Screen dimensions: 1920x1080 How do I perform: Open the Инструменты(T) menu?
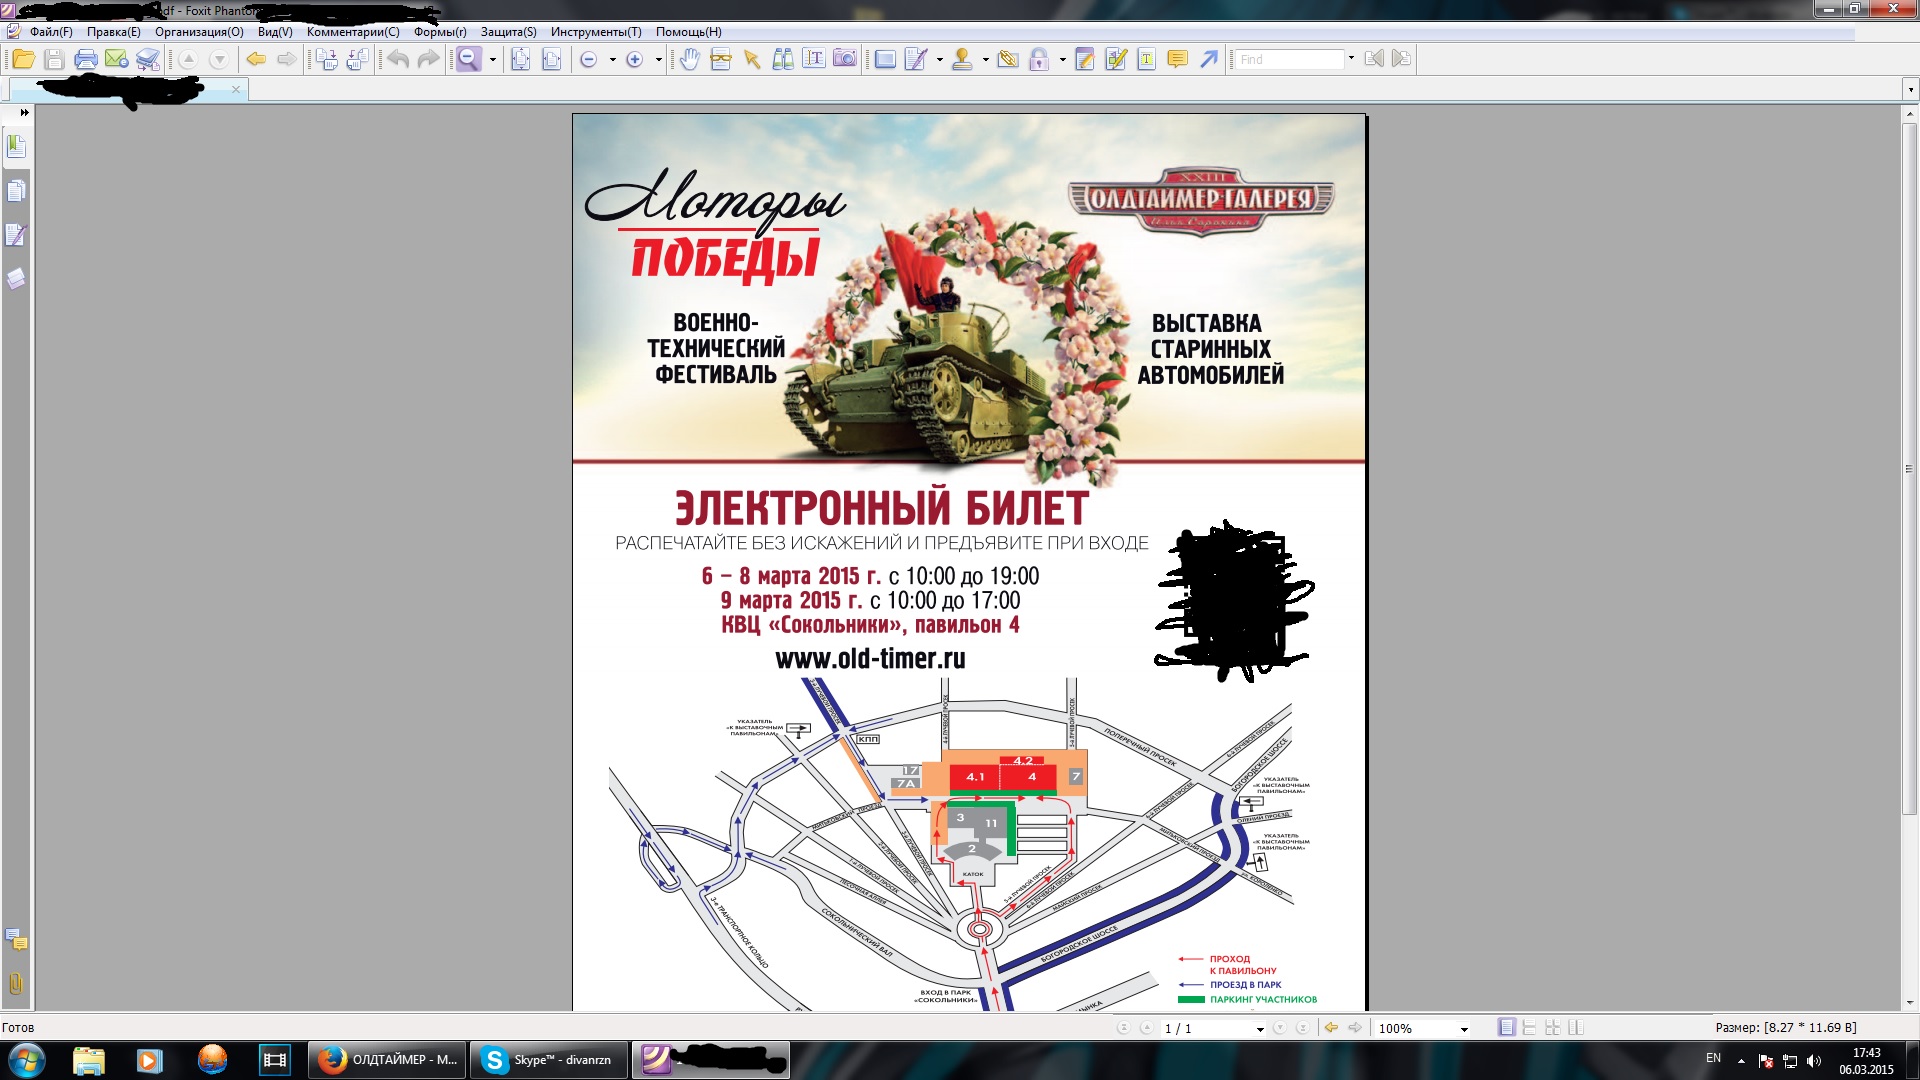click(596, 32)
